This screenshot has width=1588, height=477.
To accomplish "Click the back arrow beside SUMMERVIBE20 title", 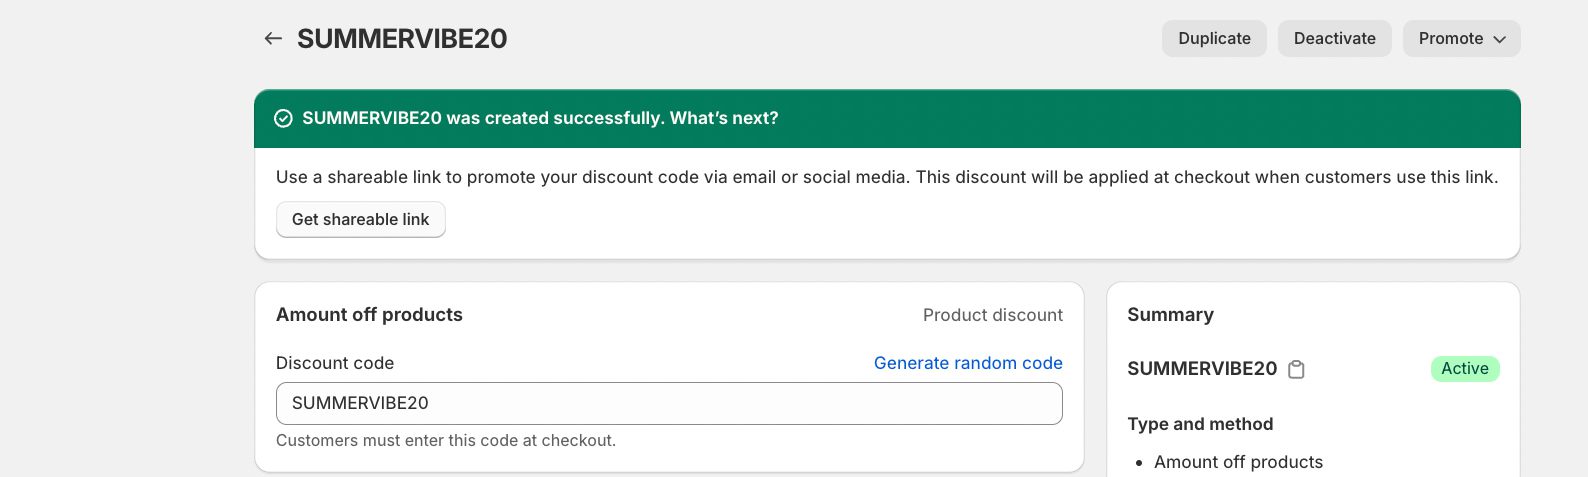I will 273,39.
